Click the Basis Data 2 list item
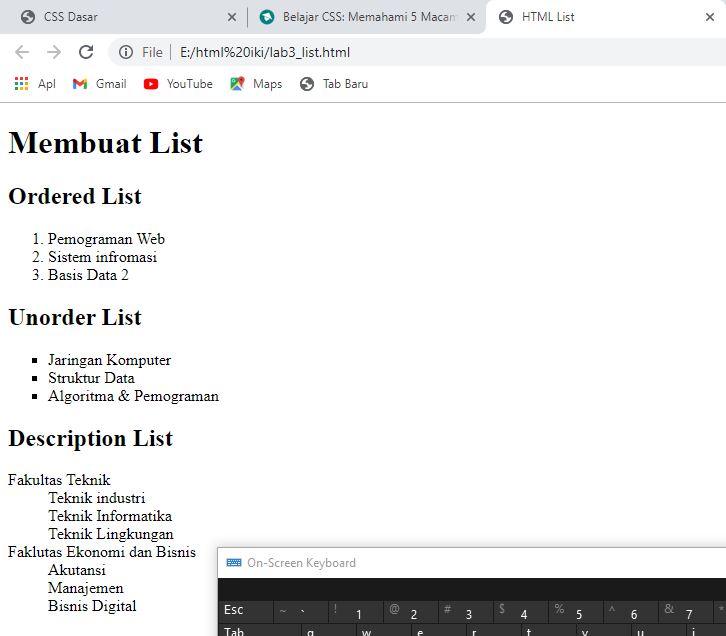 click(x=88, y=275)
